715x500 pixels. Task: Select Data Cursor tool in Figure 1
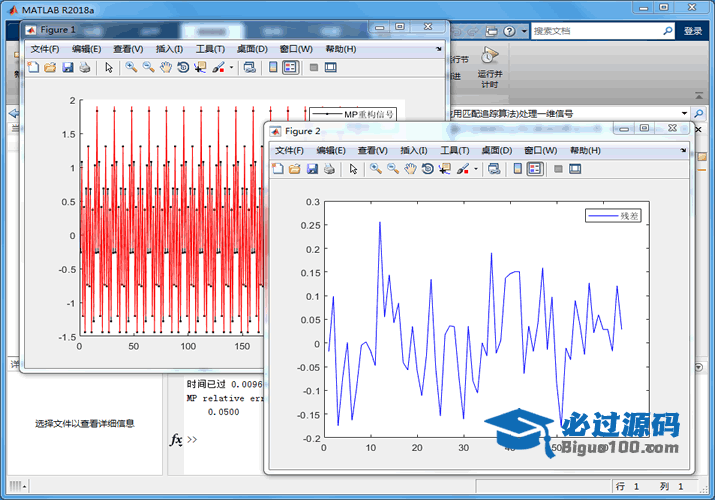tap(200, 67)
